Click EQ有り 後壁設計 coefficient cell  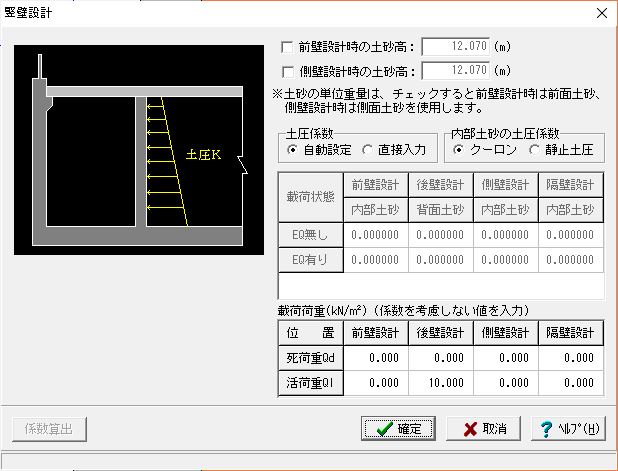(x=441, y=260)
